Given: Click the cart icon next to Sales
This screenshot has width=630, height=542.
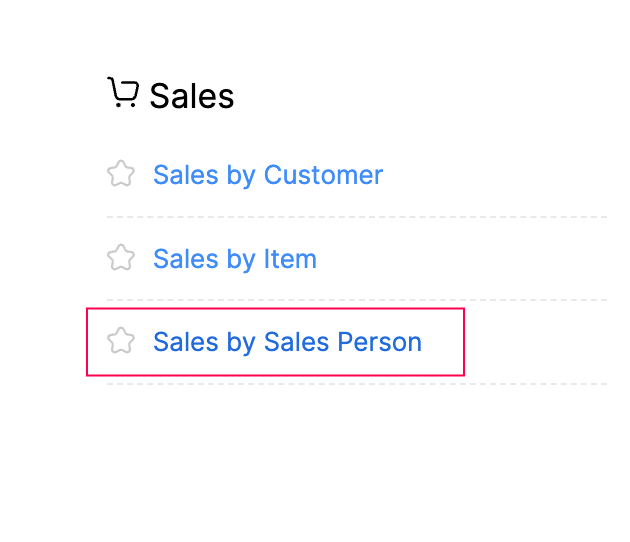Looking at the screenshot, I should point(122,93).
